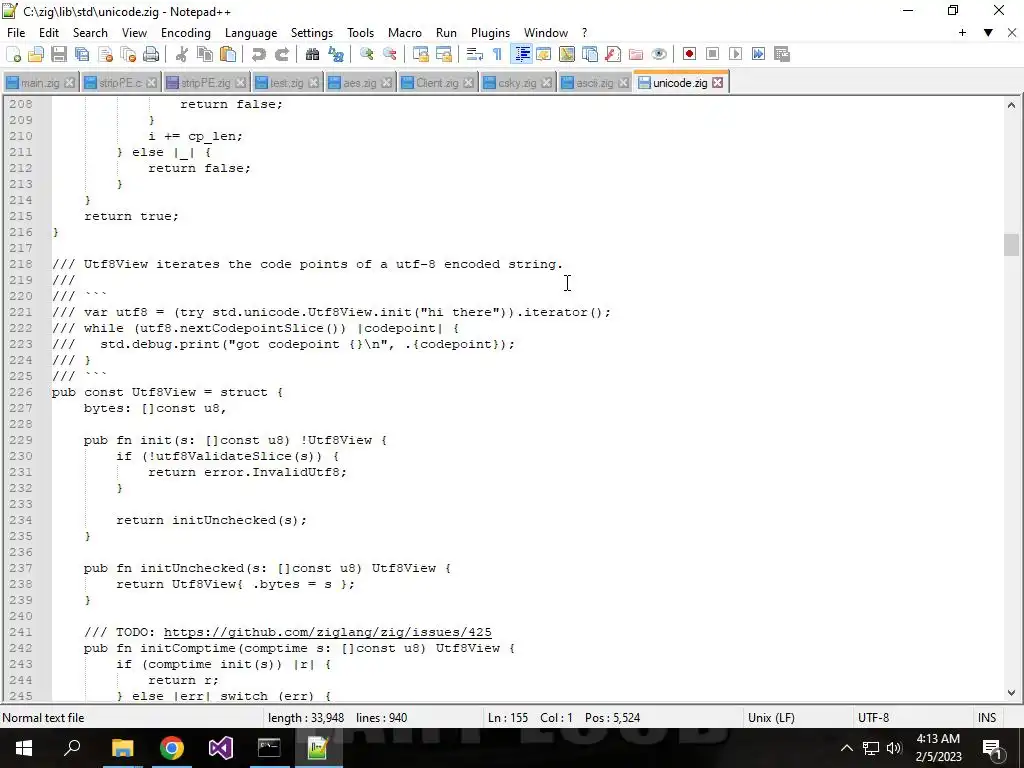Open Find with the binoculars icon
The width and height of the screenshot is (1024, 768).
point(312,54)
